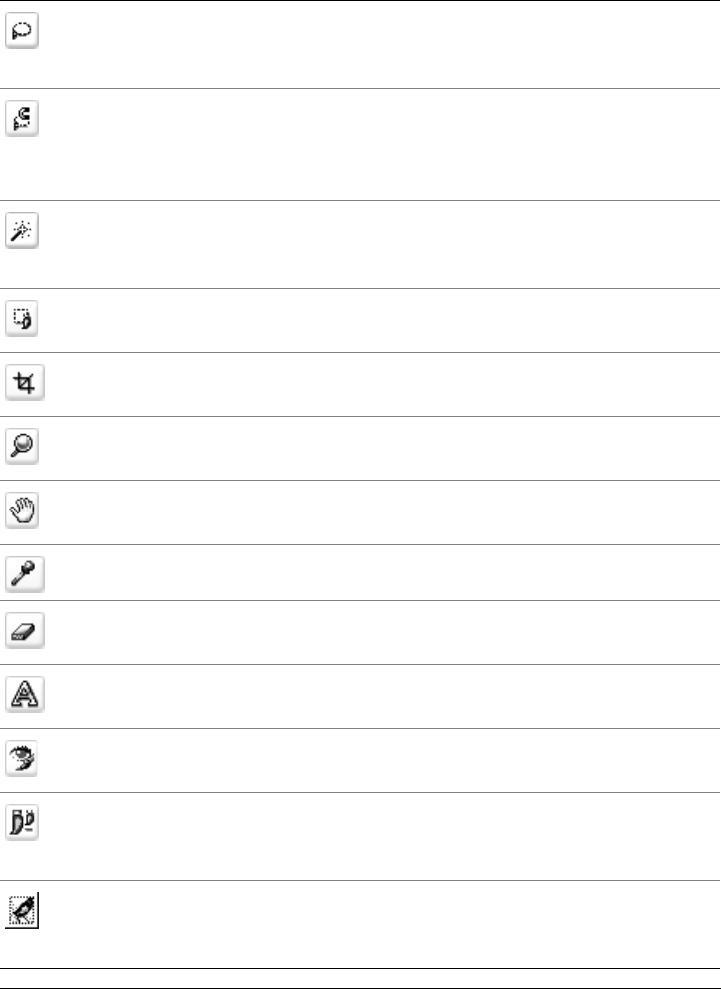Select the Eyedropper tool
721x989 pixels.
coord(25,574)
